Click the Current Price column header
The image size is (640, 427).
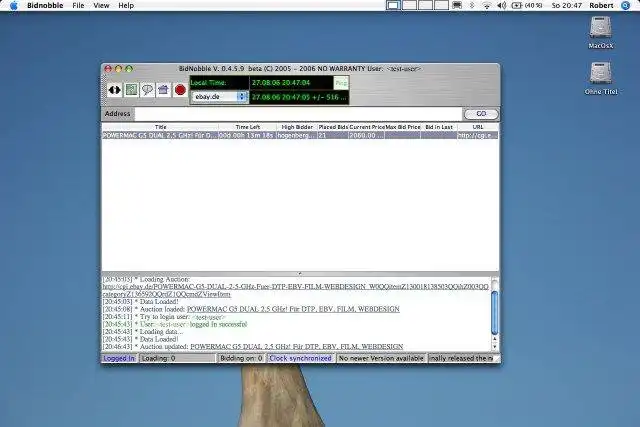click(367, 127)
